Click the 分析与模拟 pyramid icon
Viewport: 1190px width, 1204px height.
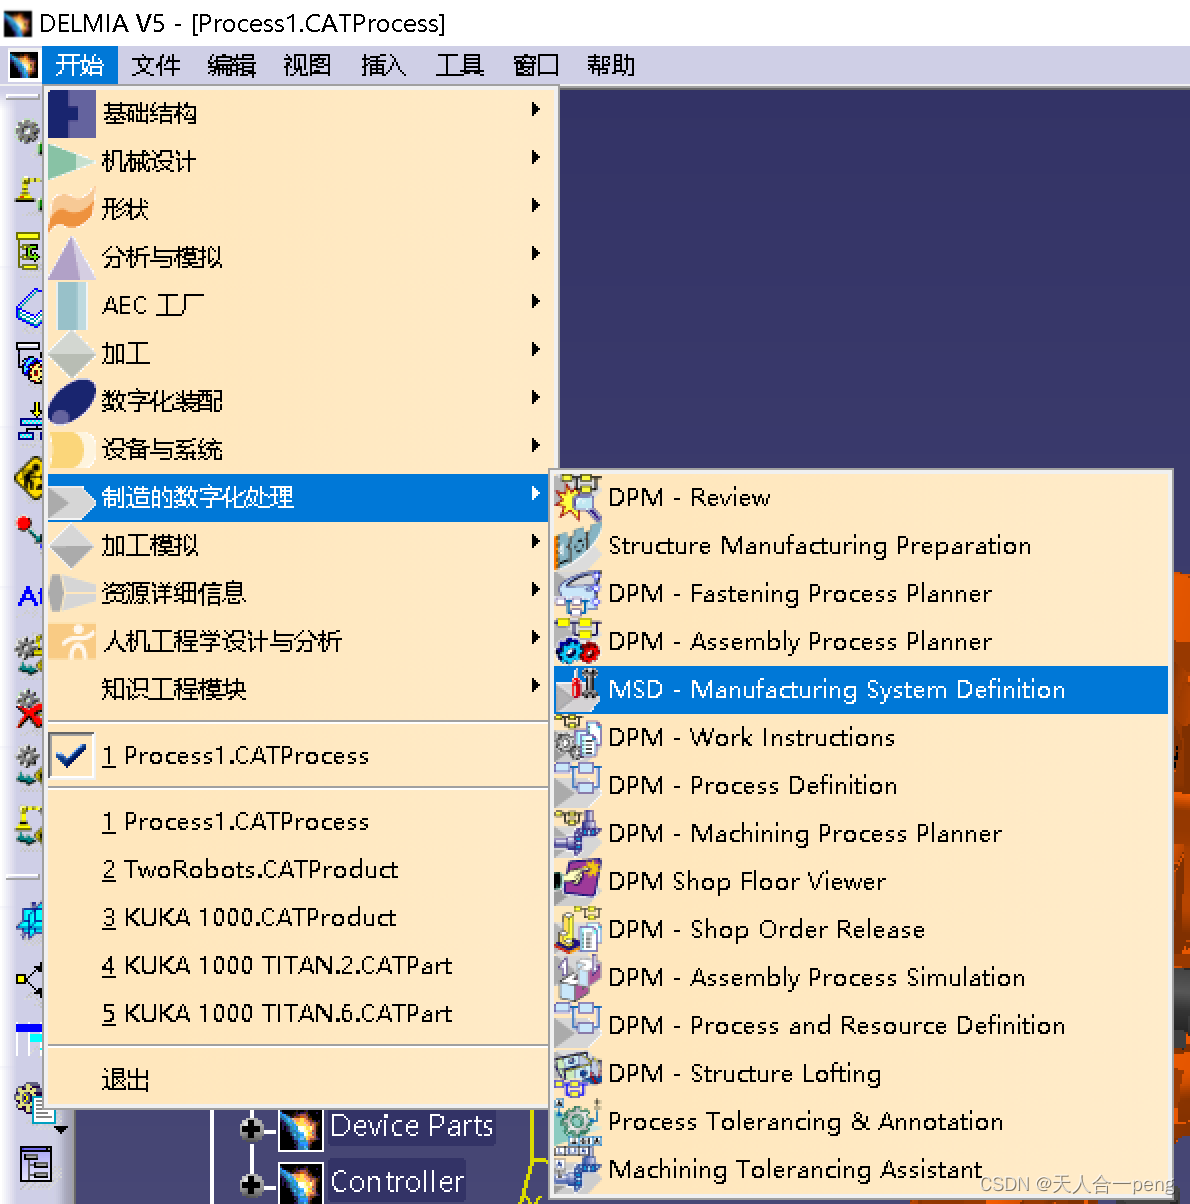tap(71, 257)
